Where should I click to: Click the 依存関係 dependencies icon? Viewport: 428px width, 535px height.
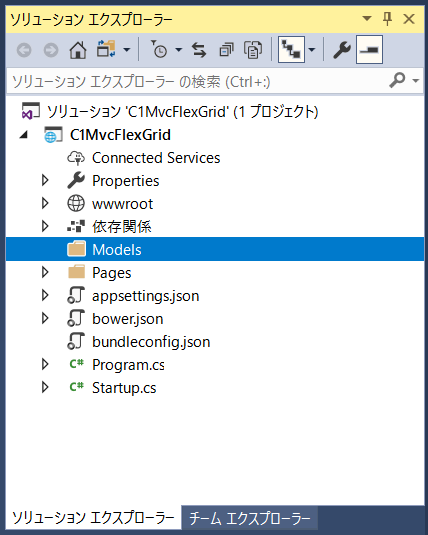pyautogui.click(x=76, y=226)
